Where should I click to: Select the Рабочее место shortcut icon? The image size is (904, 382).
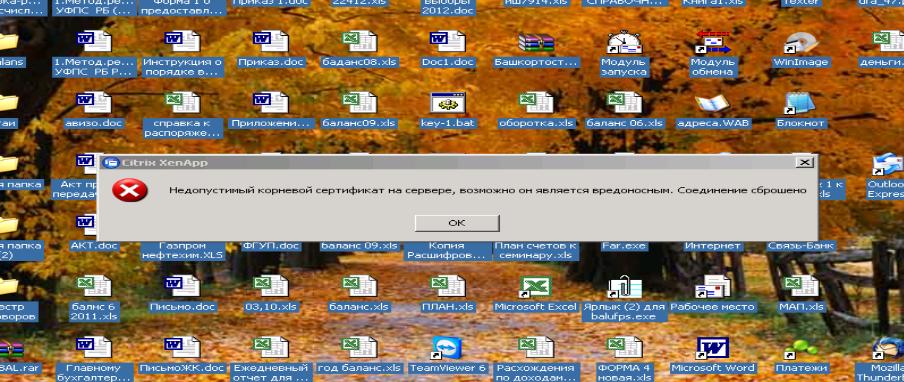pos(713,286)
